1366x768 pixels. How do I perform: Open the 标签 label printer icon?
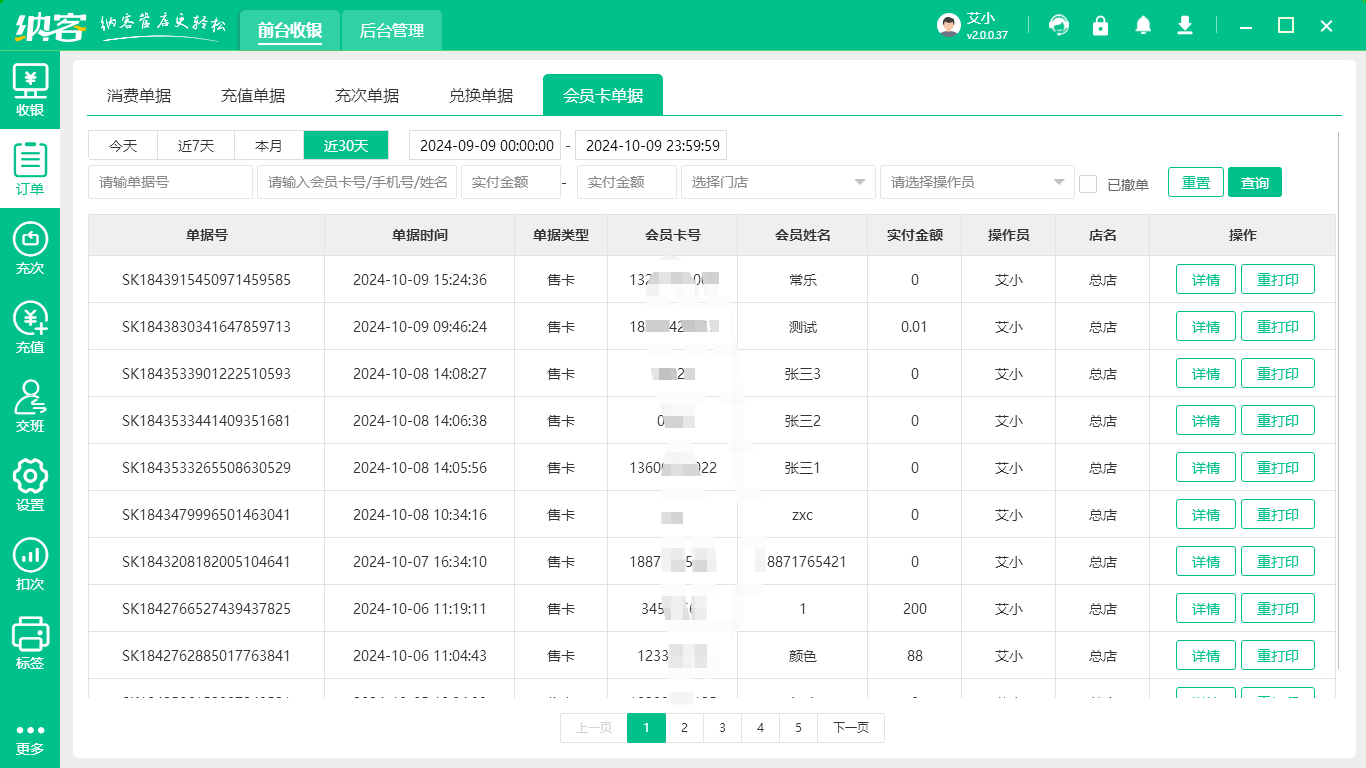click(30, 643)
